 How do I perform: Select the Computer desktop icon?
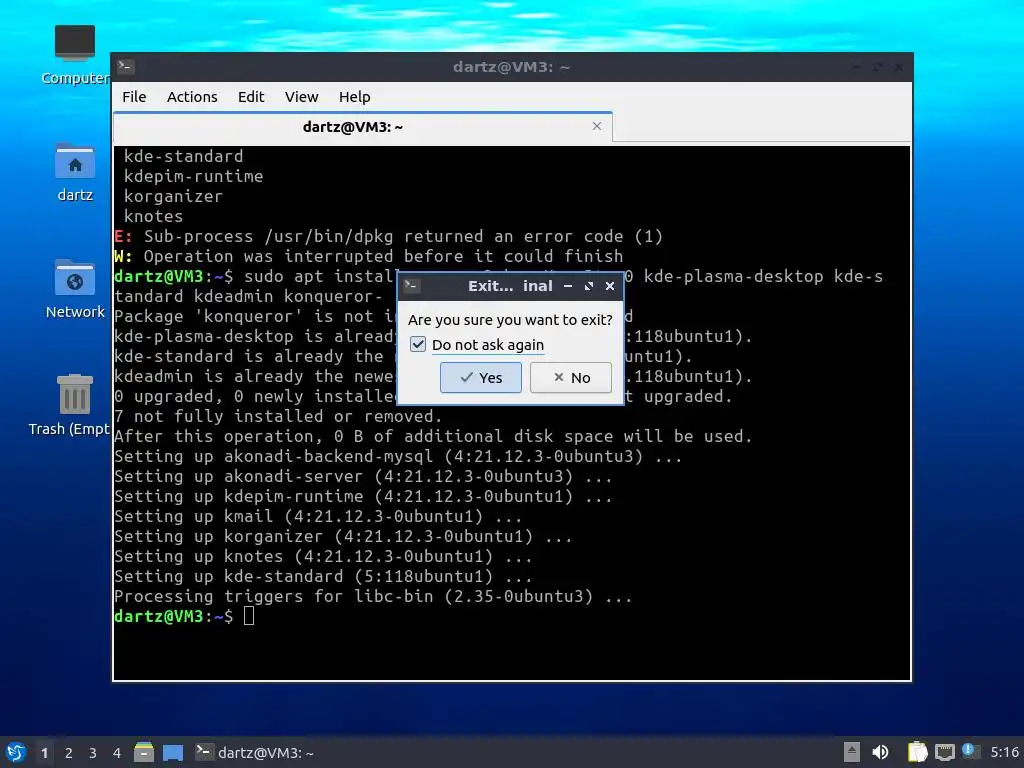pyautogui.click(x=74, y=56)
